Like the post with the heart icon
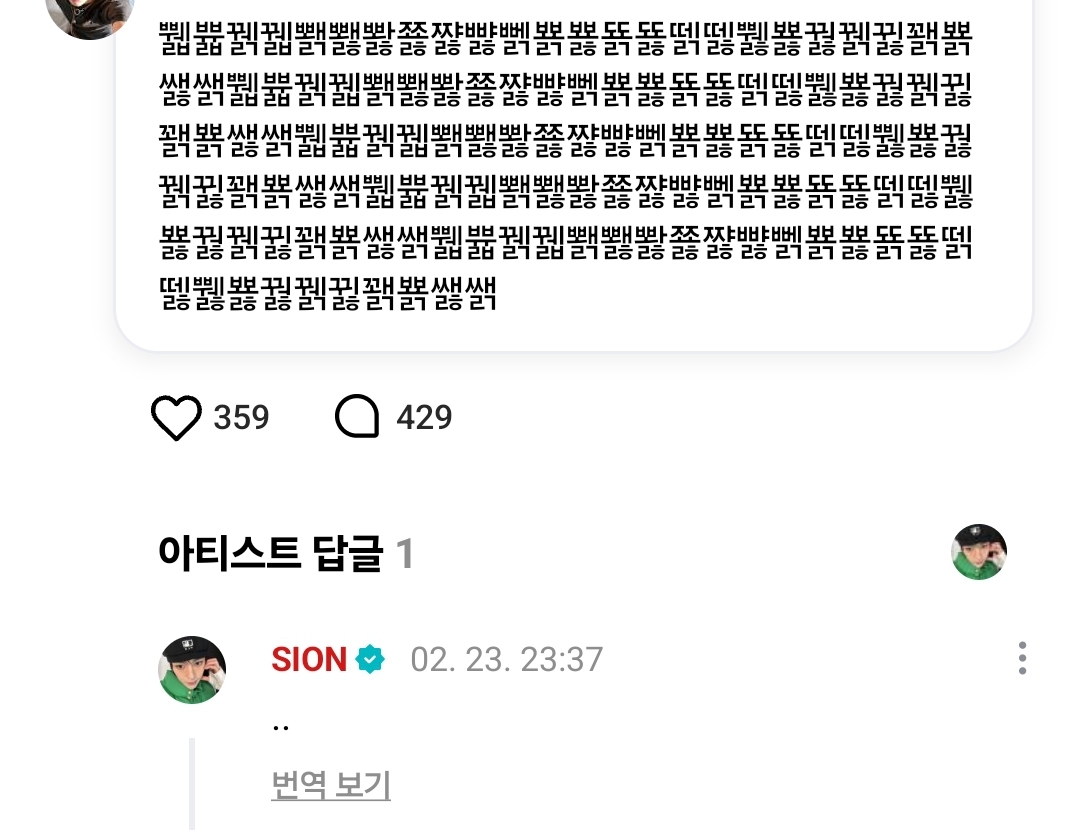 (176, 417)
